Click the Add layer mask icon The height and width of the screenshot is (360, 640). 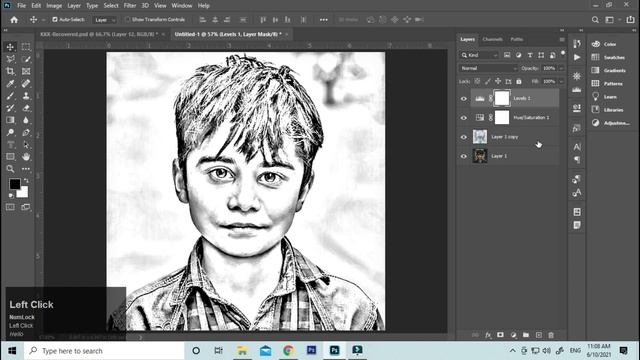pyautogui.click(x=500, y=335)
